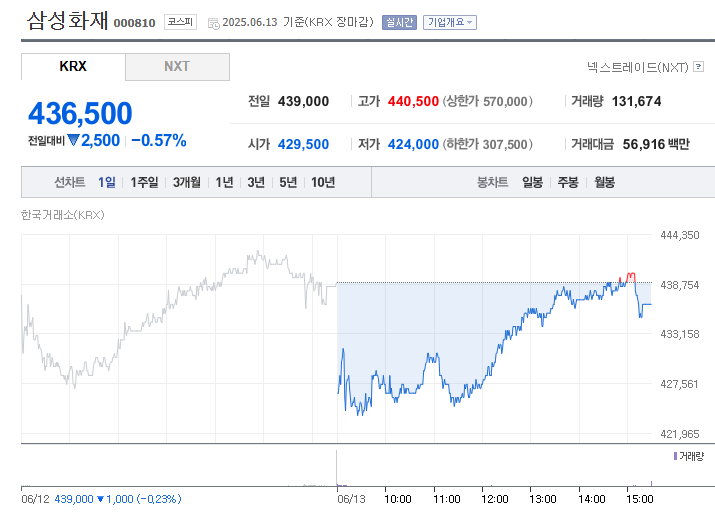Screen dimensions: 715x521
Task: Click the 시가 value 429,500
Action: pos(303,144)
